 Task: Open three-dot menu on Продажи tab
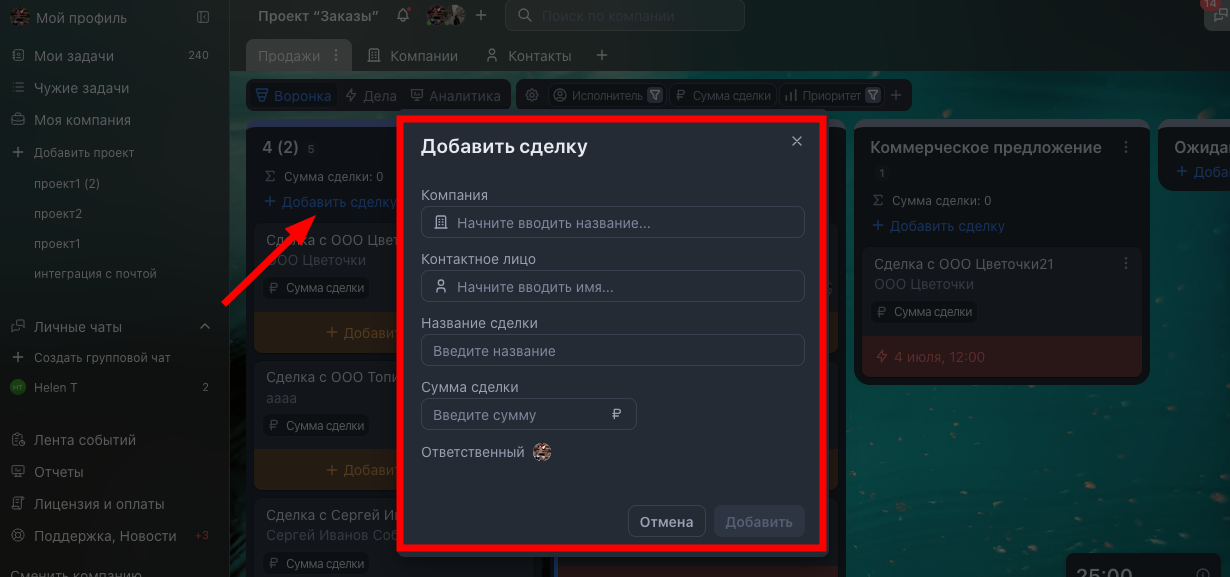[x=336, y=56]
